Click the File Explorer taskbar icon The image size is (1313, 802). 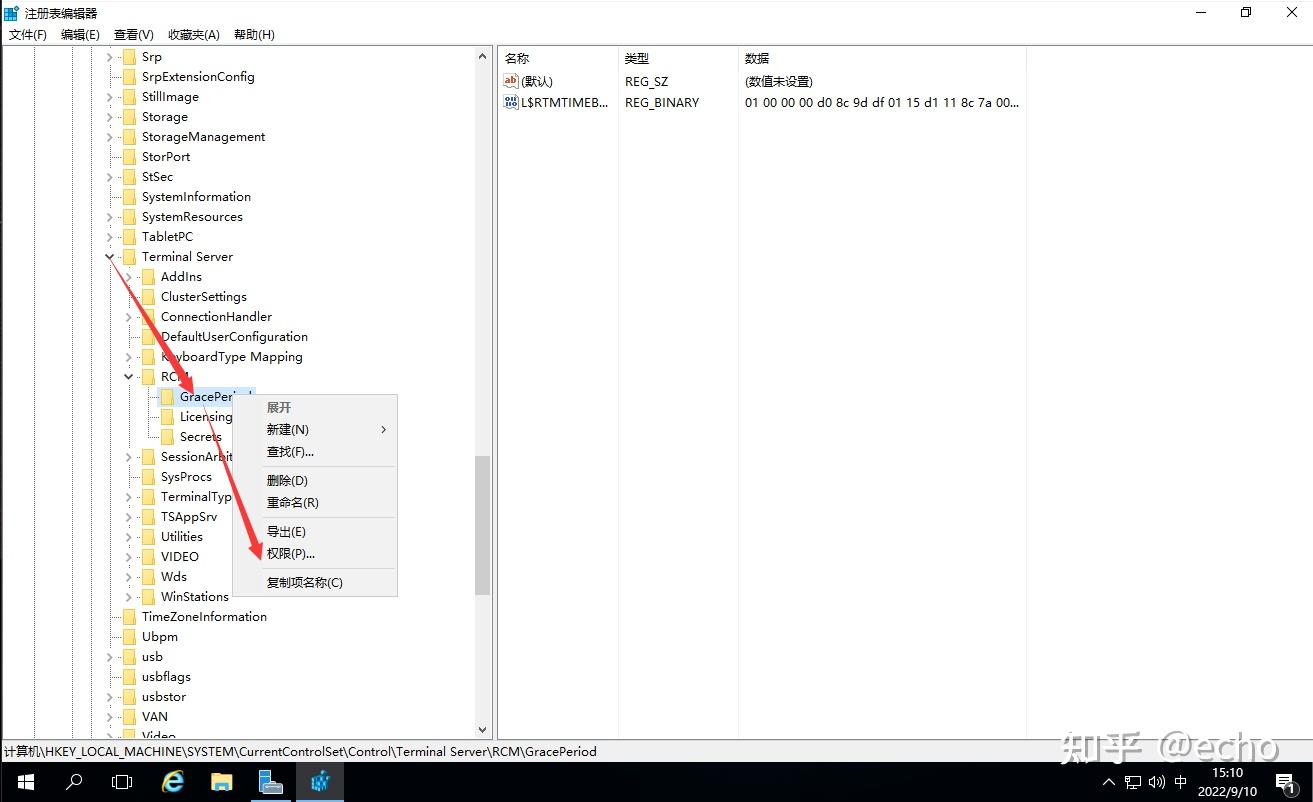point(221,781)
